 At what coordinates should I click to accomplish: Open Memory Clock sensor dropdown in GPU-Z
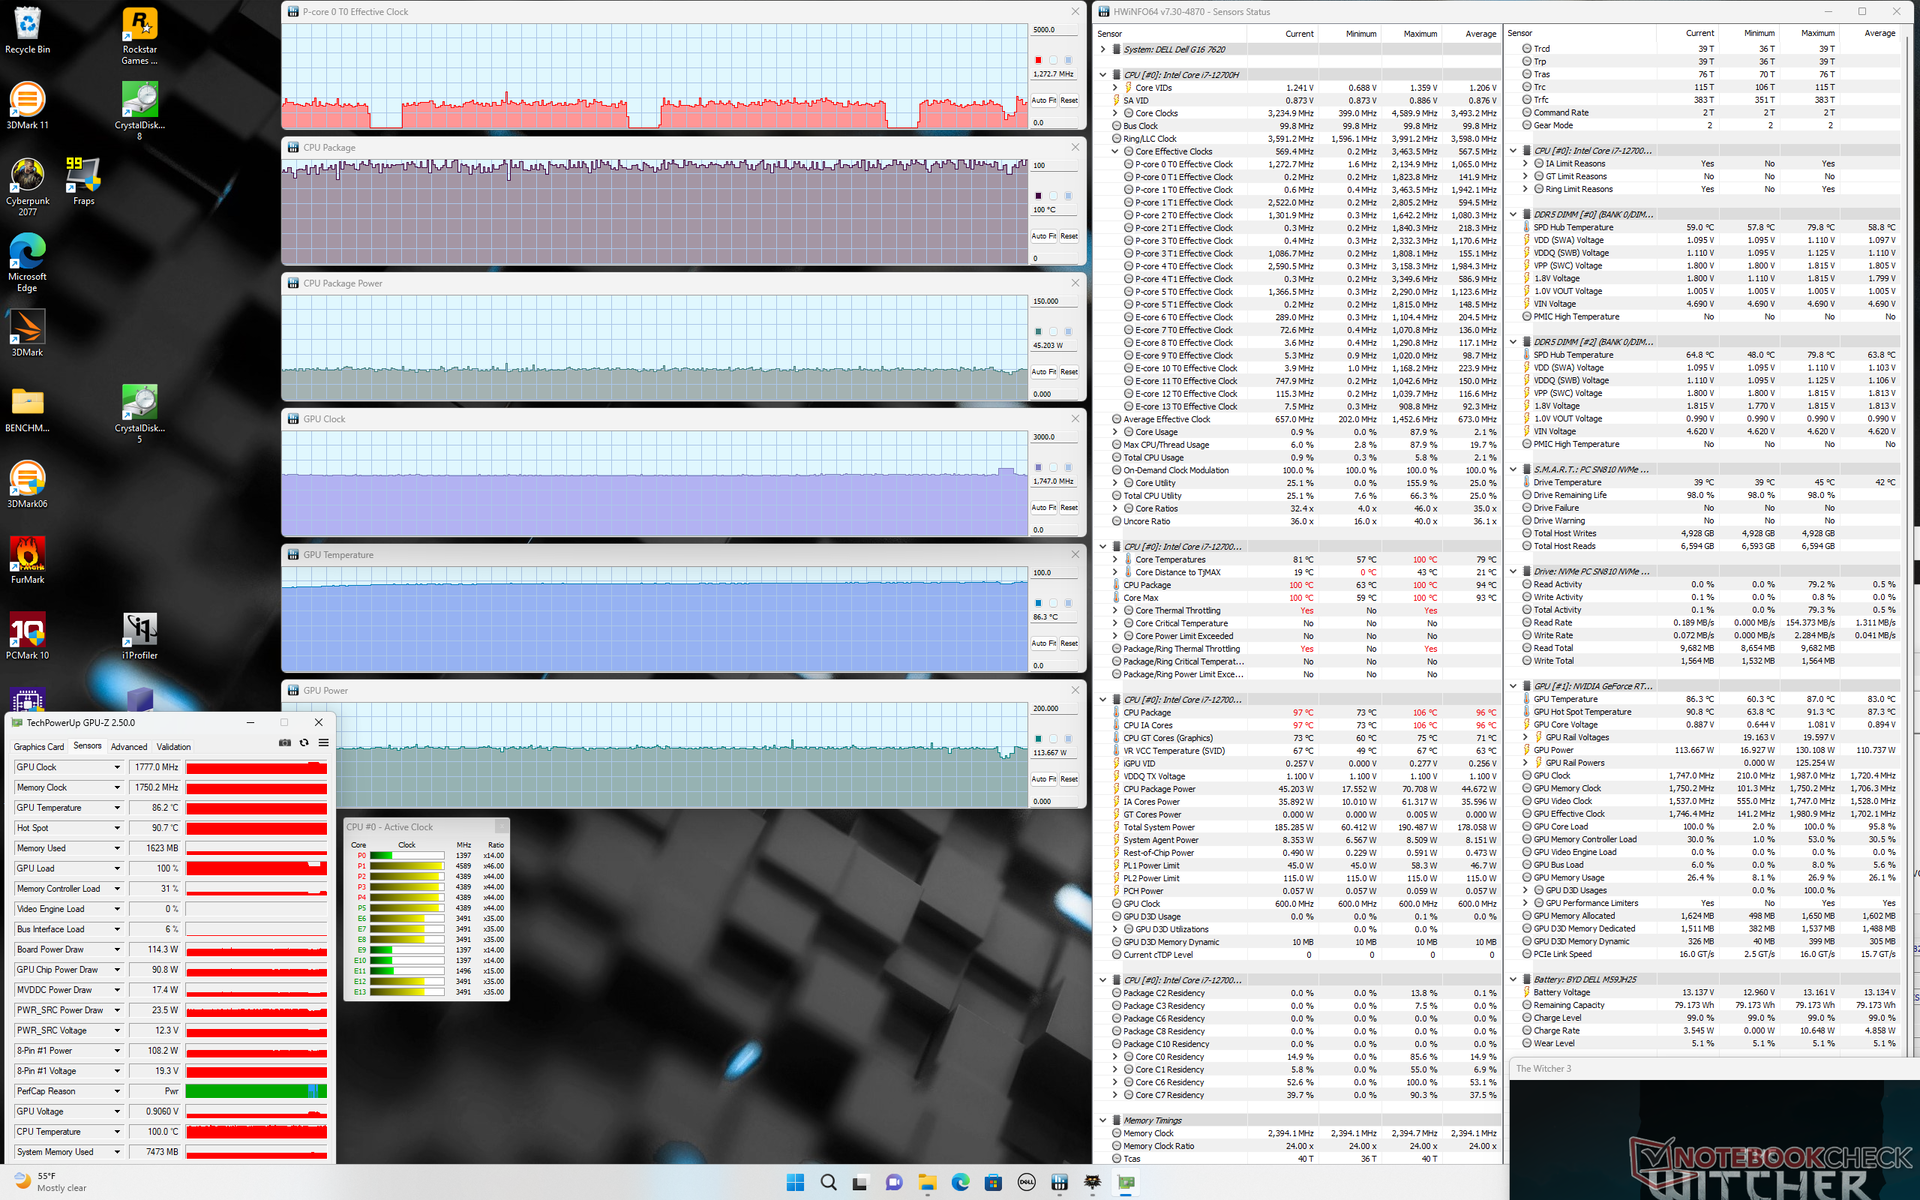click(117, 788)
